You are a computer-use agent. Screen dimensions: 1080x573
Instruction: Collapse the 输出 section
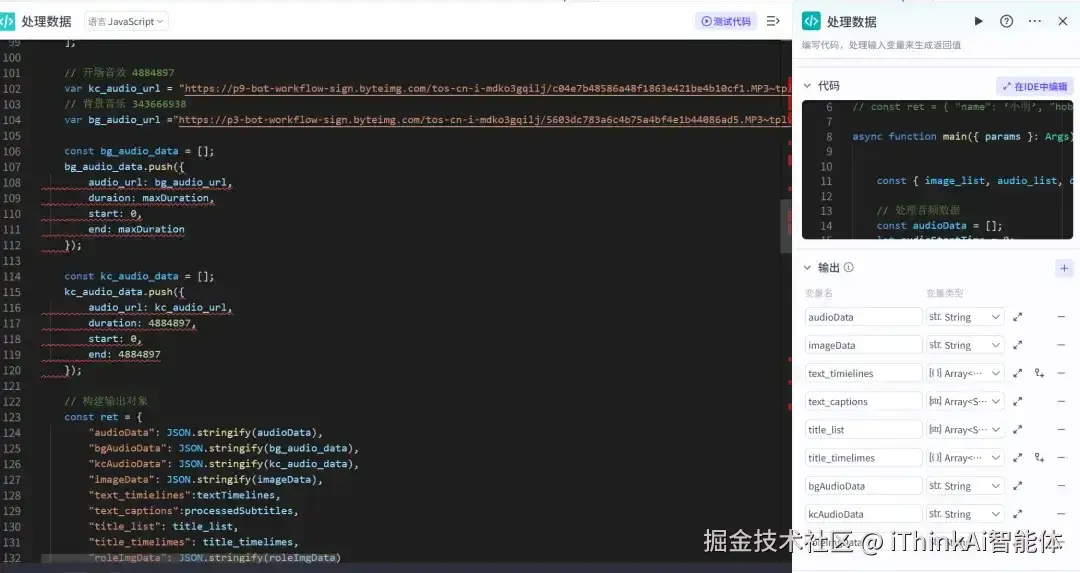(807, 267)
